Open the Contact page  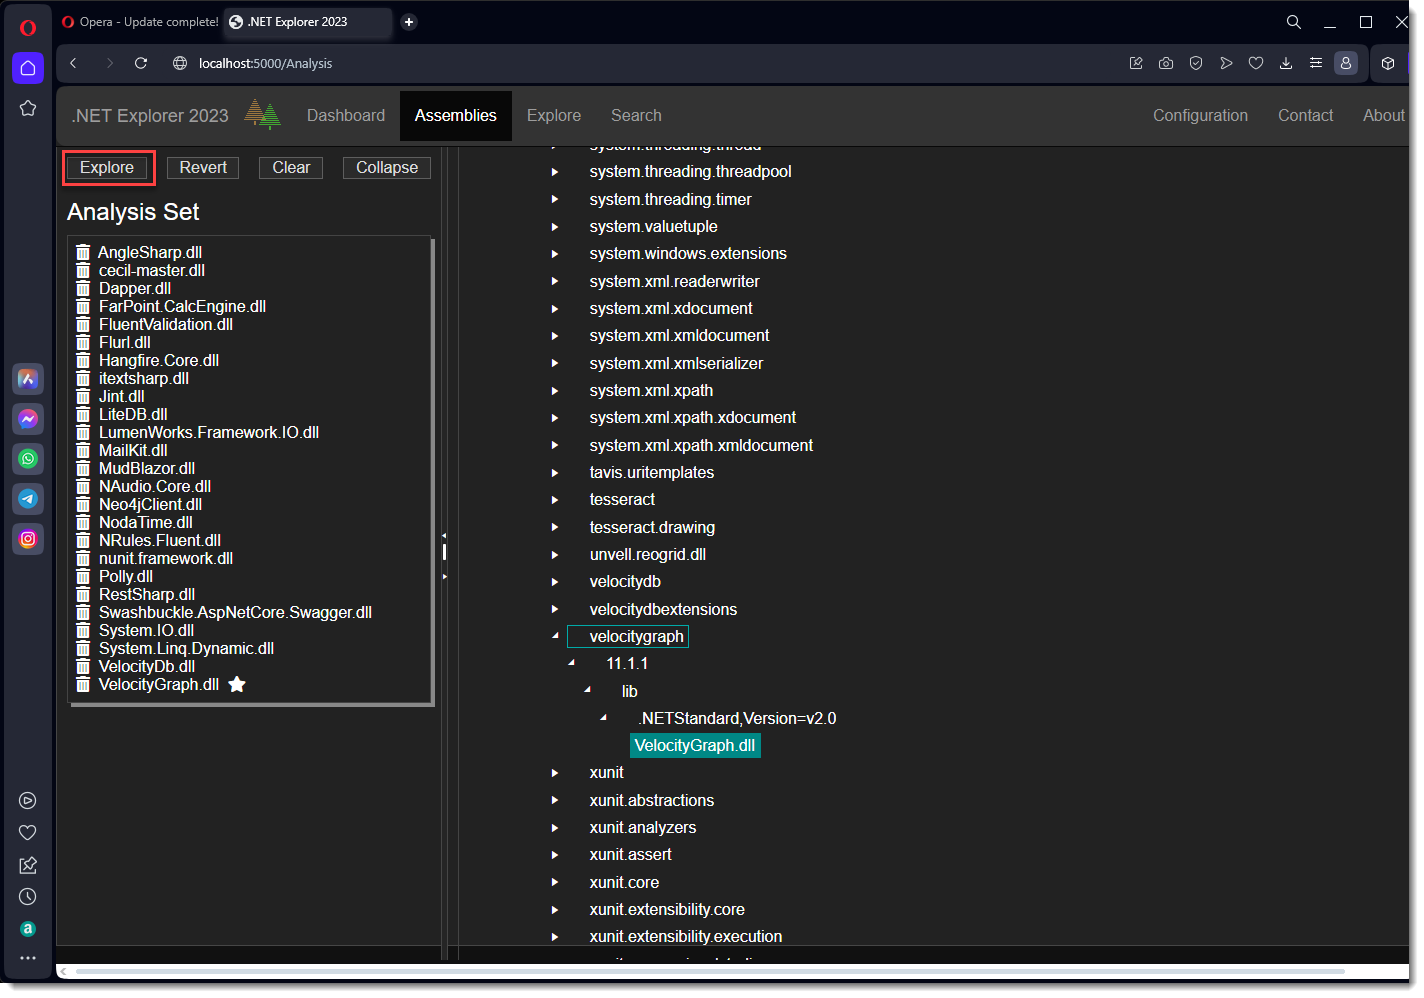1305,115
